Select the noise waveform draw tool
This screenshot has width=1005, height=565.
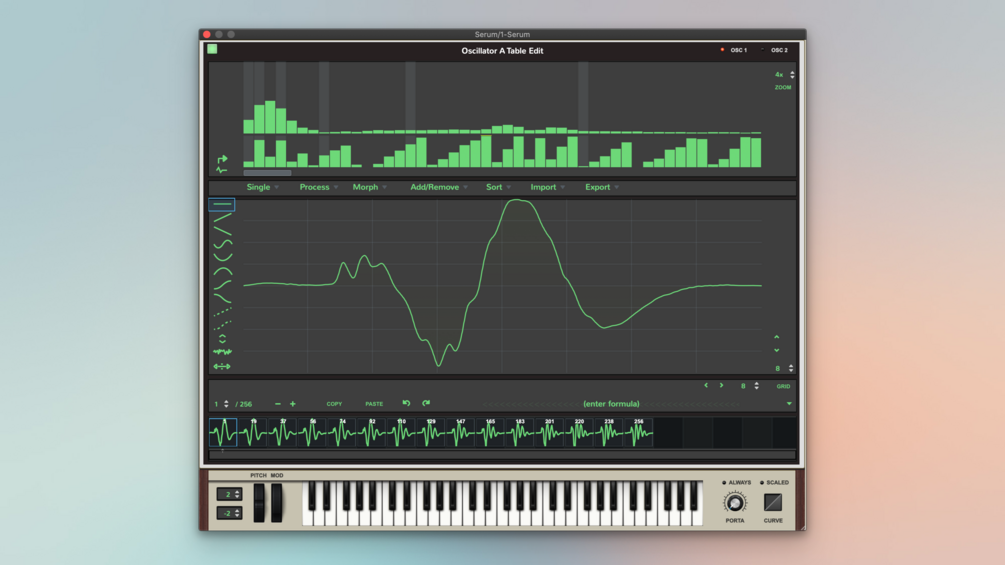click(x=222, y=352)
